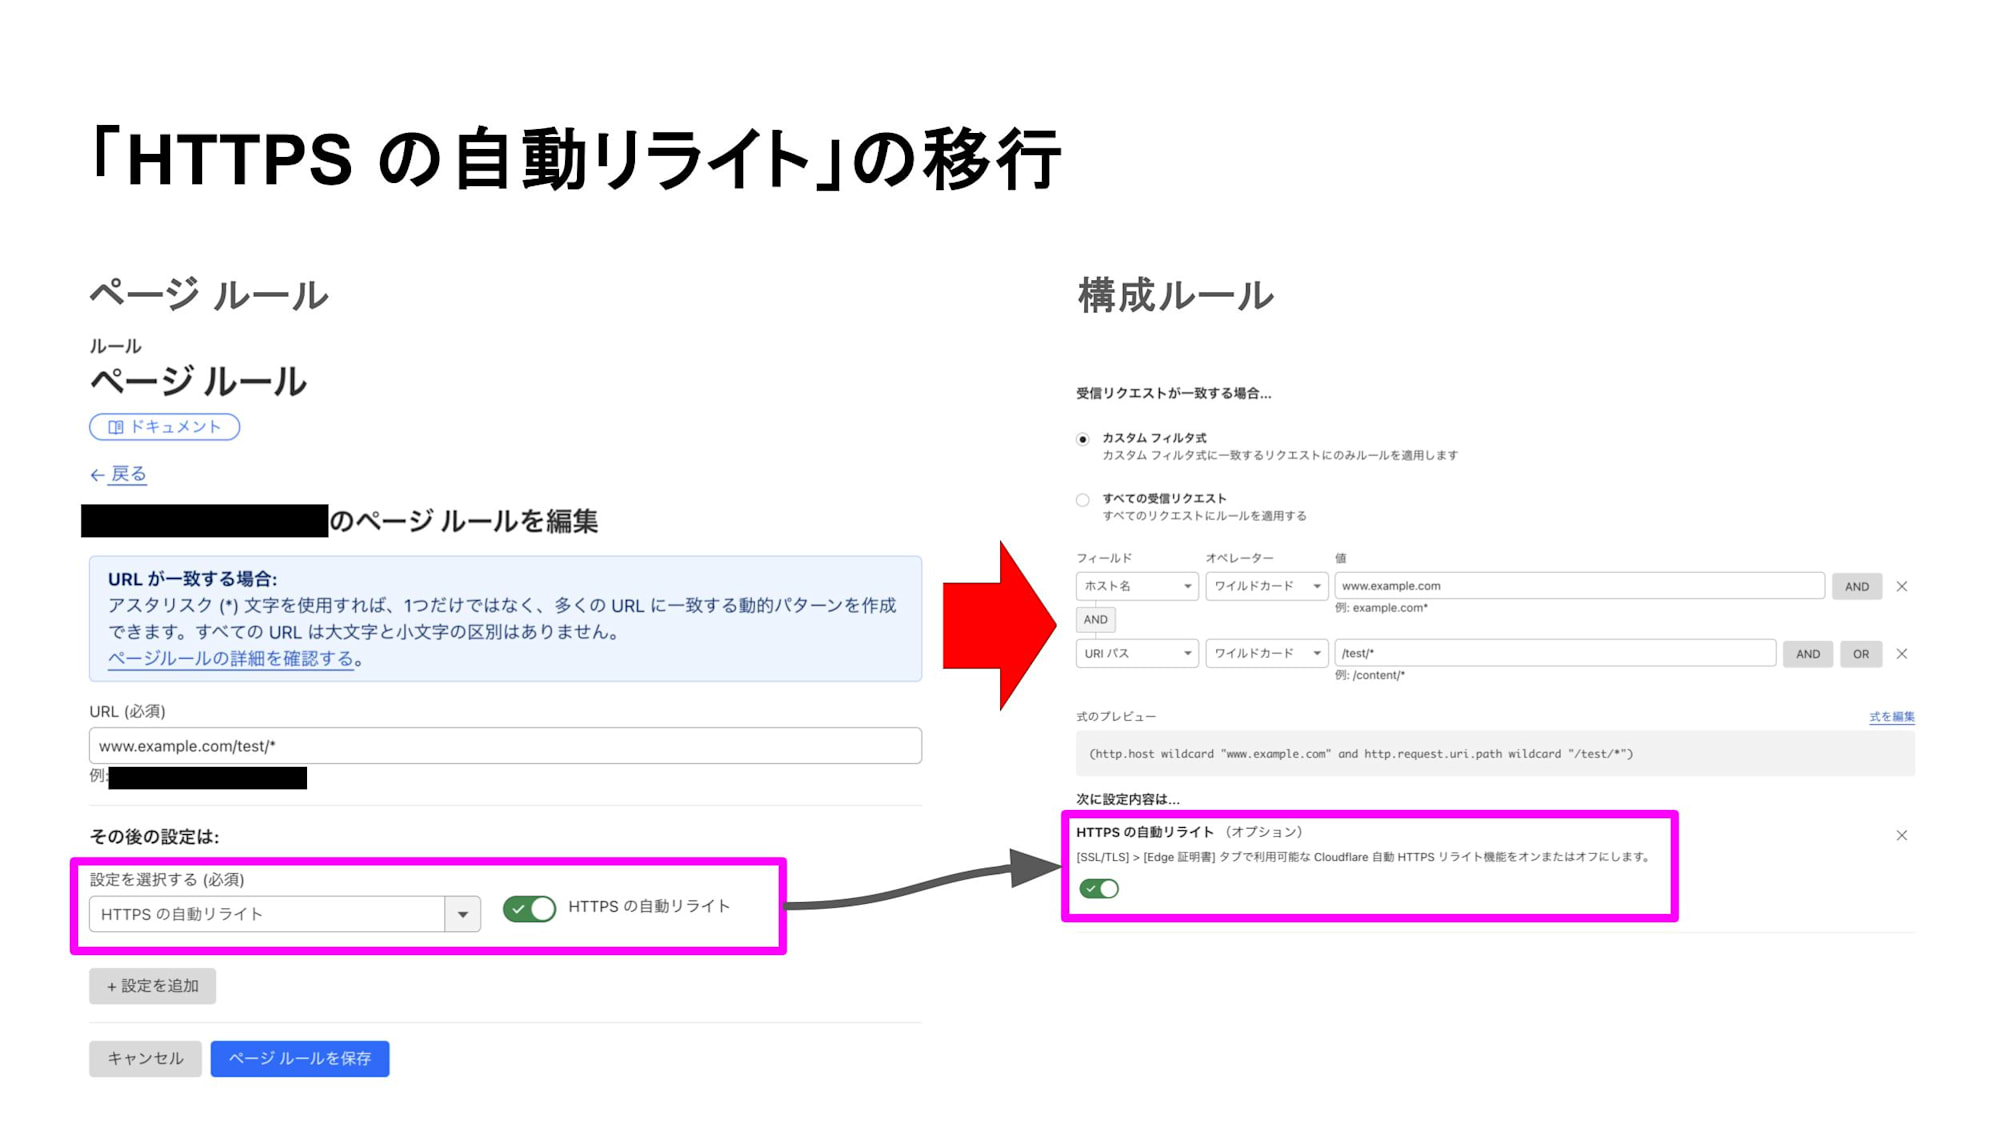Click the + 設定を追加 button

pos(152,986)
